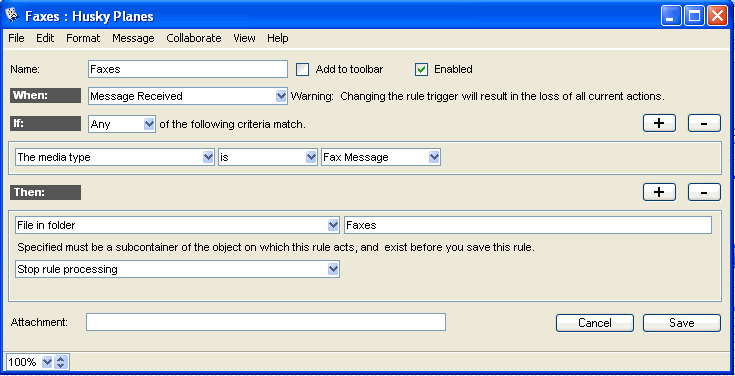Enable the Add to toolbar checkbox
Image resolution: width=735 pixels, height=376 pixels.
[303, 69]
